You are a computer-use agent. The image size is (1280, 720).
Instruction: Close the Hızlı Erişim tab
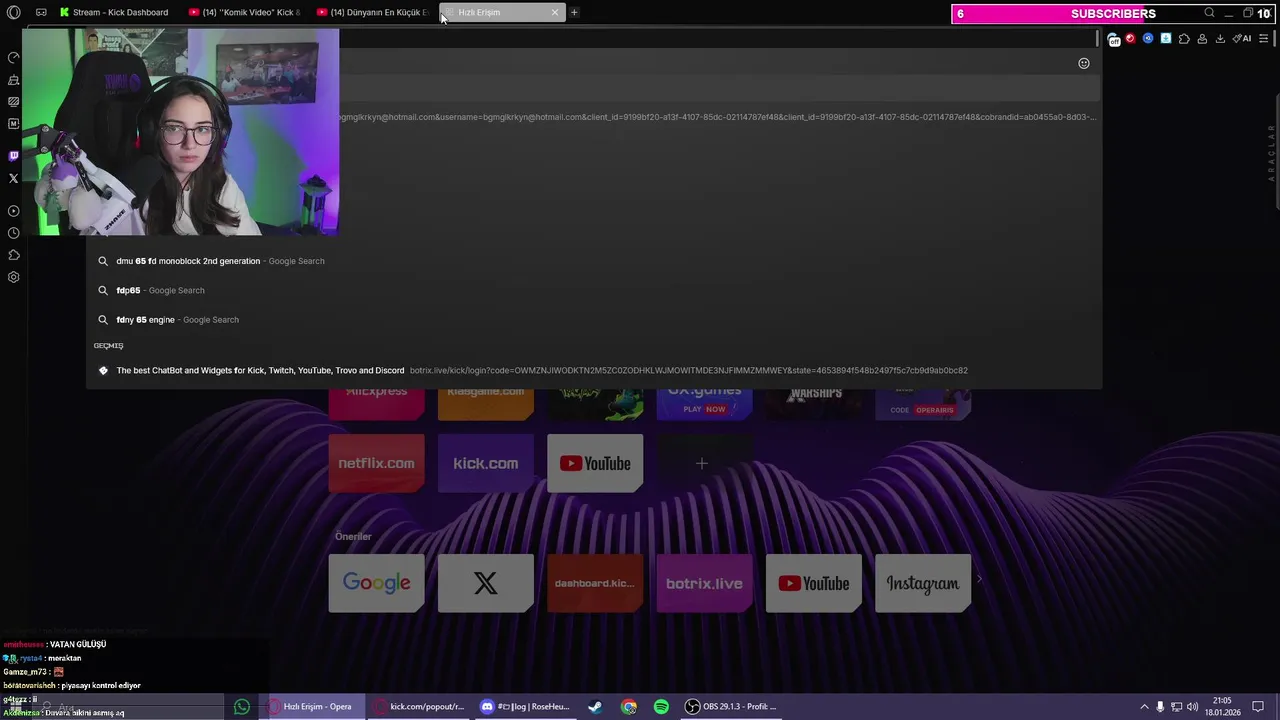point(555,12)
